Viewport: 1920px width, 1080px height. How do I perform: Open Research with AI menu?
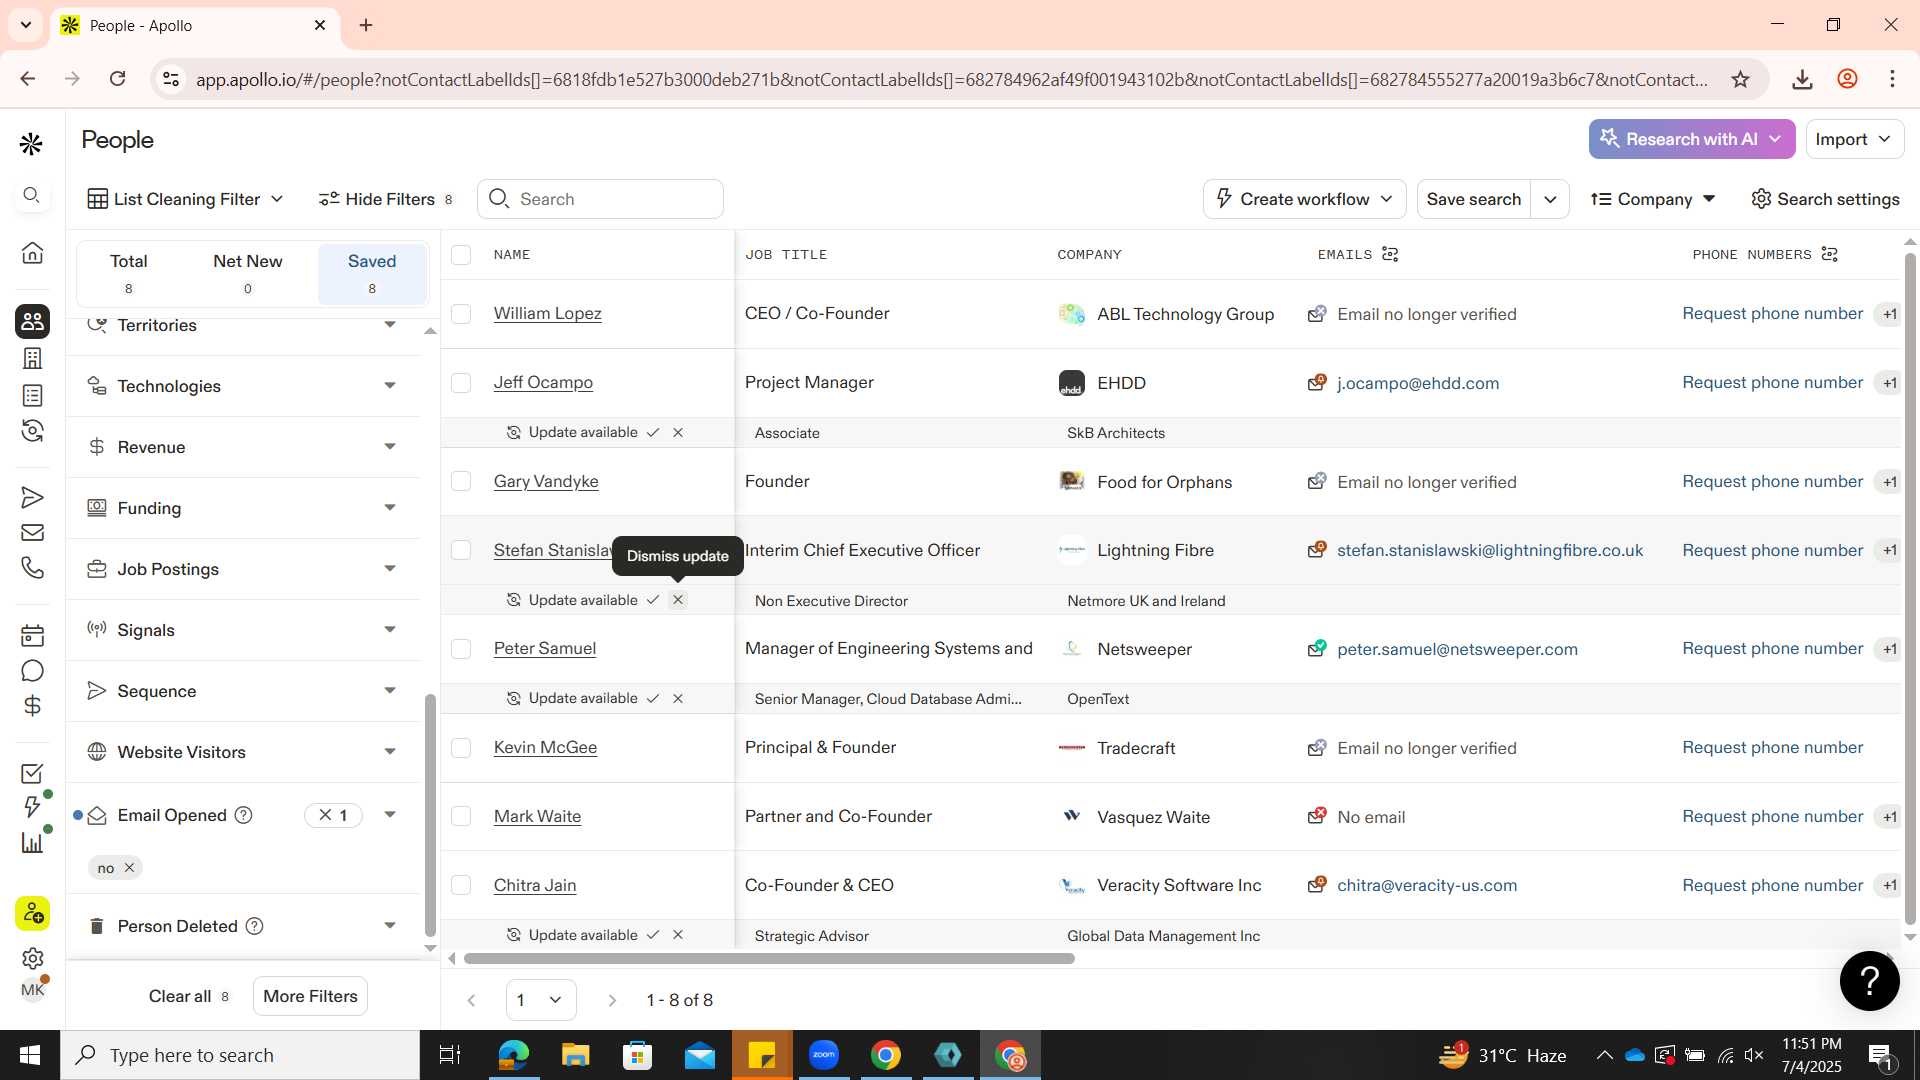point(1691,139)
